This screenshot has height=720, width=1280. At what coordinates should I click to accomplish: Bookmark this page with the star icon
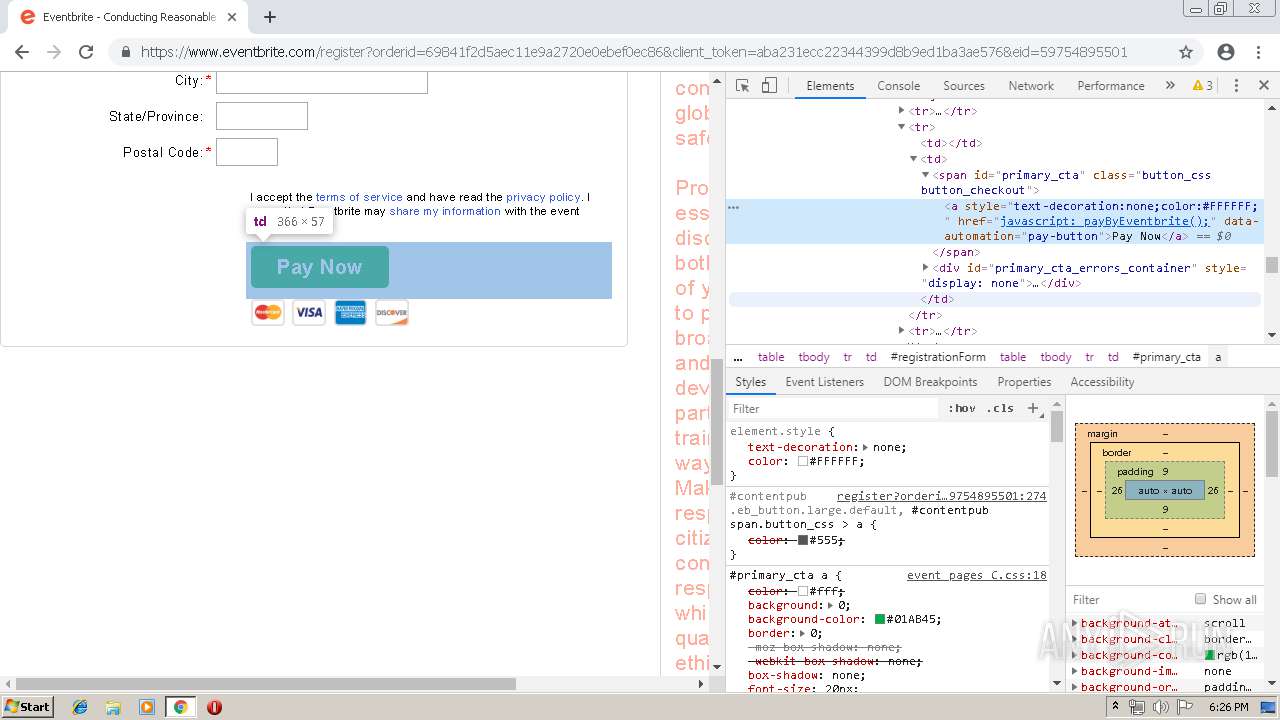(x=1186, y=52)
